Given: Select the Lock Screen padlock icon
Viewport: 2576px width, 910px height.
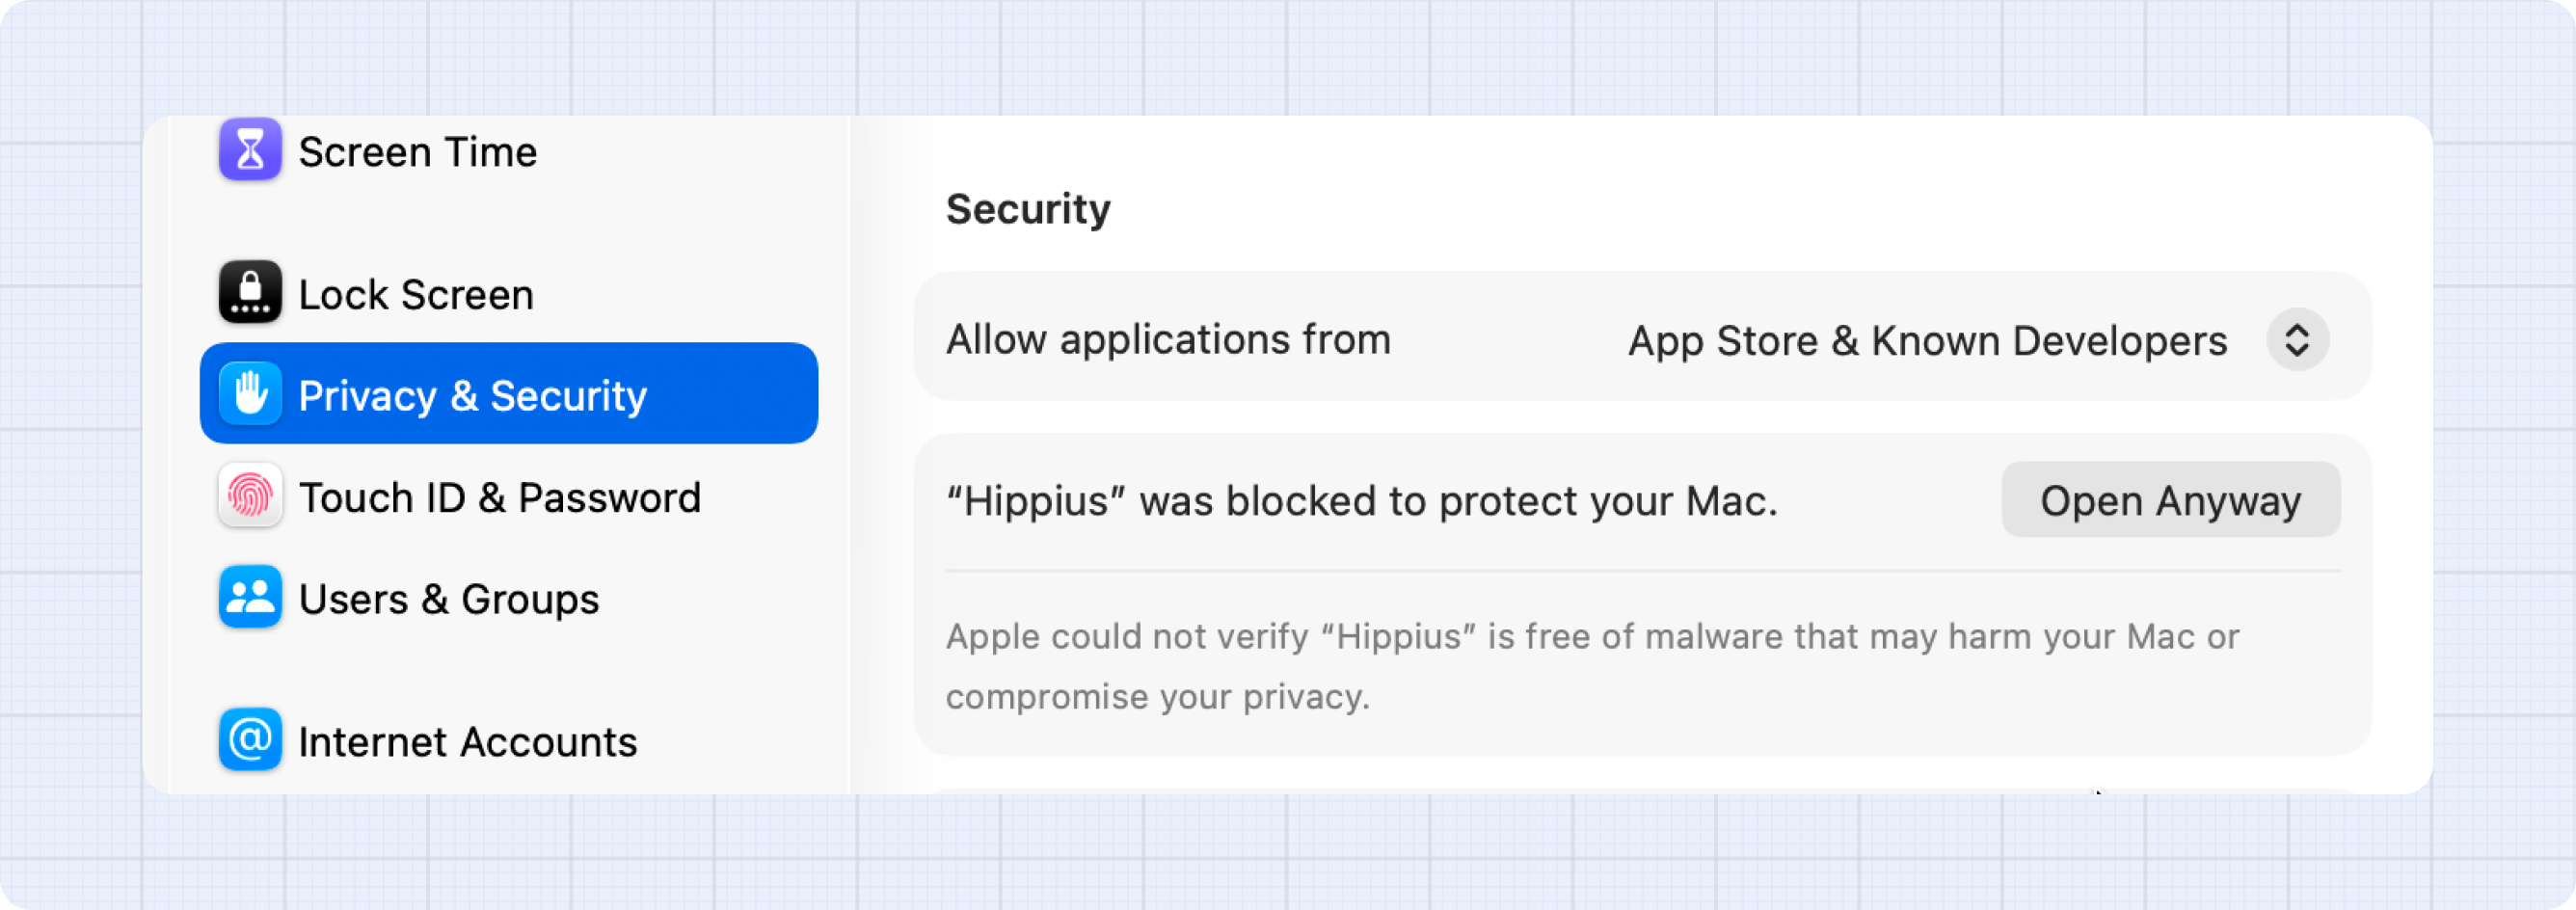Looking at the screenshot, I should pos(249,293).
